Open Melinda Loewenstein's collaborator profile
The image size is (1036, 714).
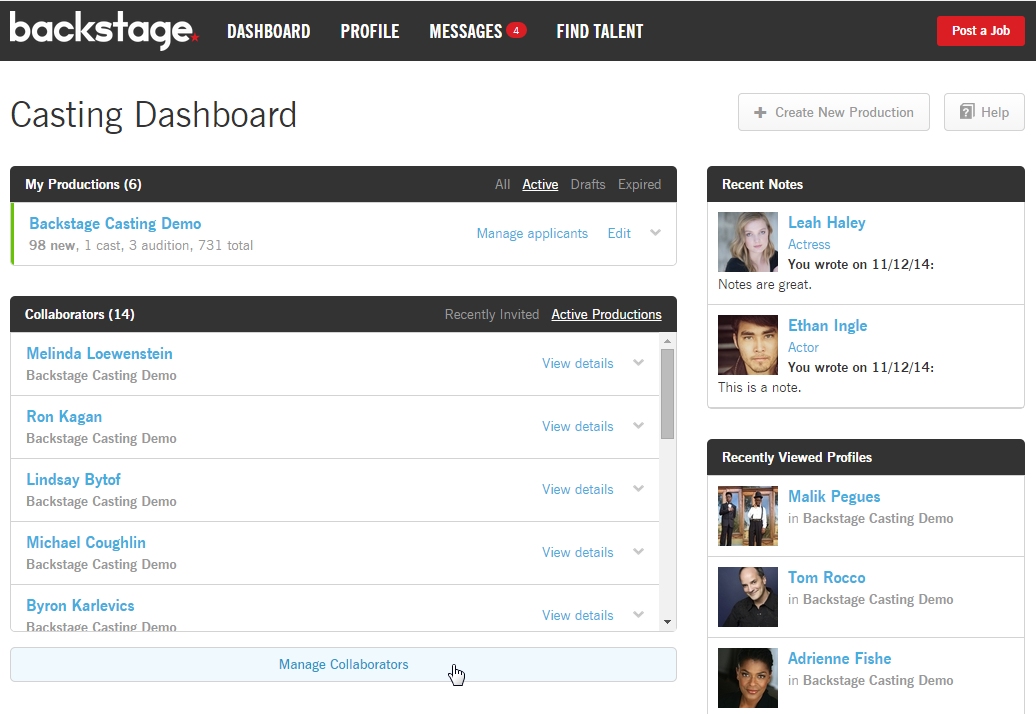(x=99, y=353)
